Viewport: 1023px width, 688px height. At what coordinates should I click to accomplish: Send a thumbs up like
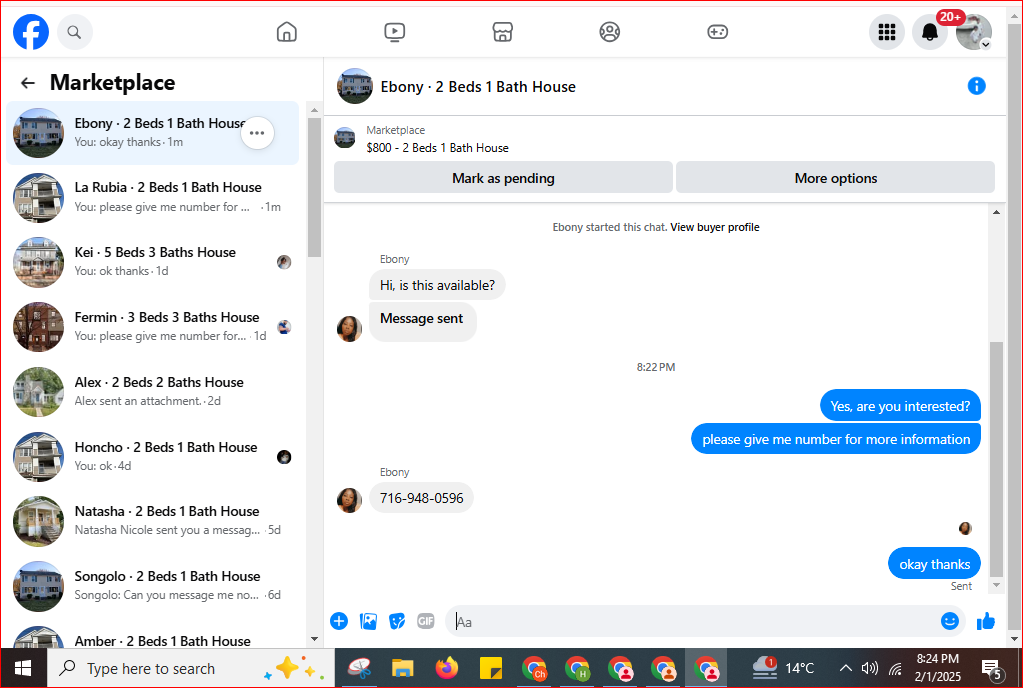(x=985, y=621)
